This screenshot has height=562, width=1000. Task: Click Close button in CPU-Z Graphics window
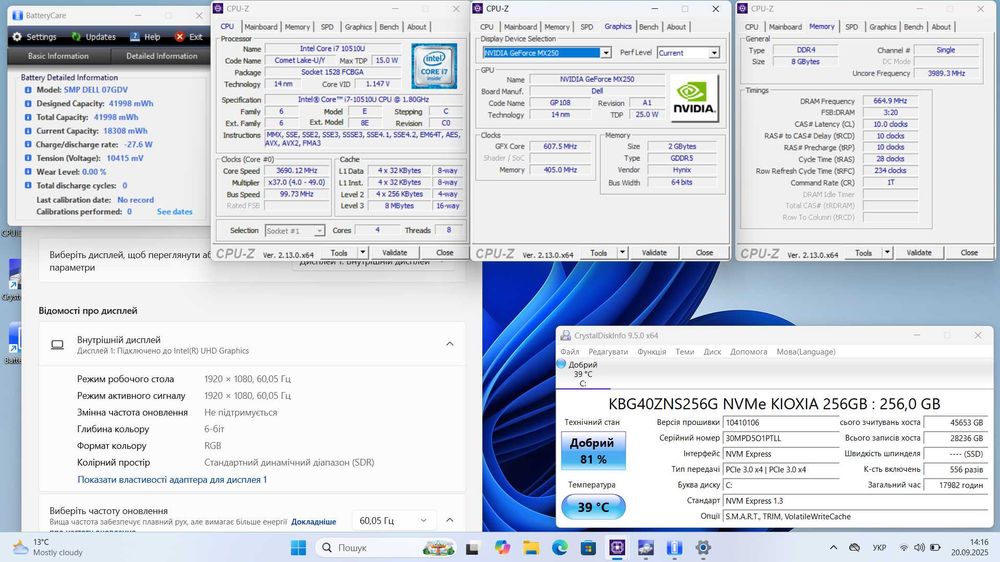pyautogui.click(x=704, y=253)
